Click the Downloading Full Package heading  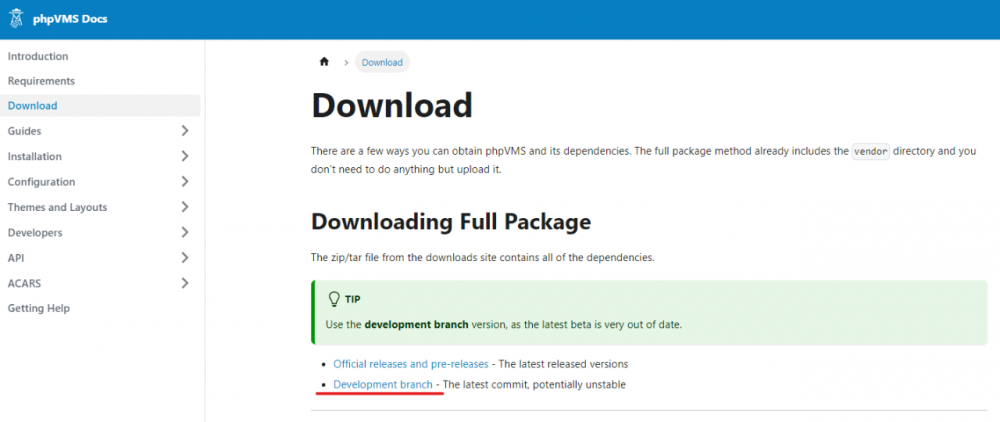point(451,221)
